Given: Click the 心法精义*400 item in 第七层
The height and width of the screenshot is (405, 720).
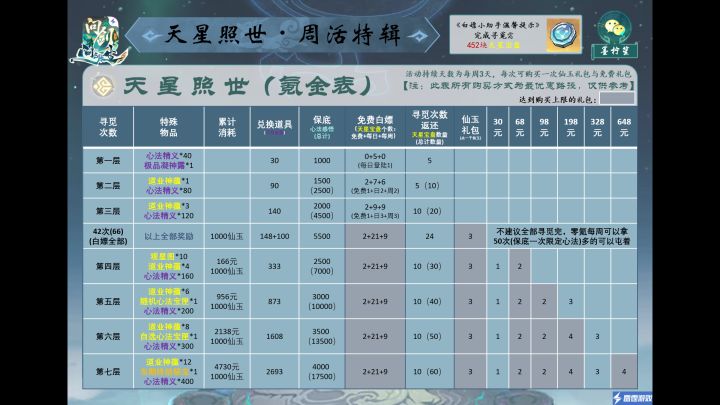Looking at the screenshot, I should point(169,381).
